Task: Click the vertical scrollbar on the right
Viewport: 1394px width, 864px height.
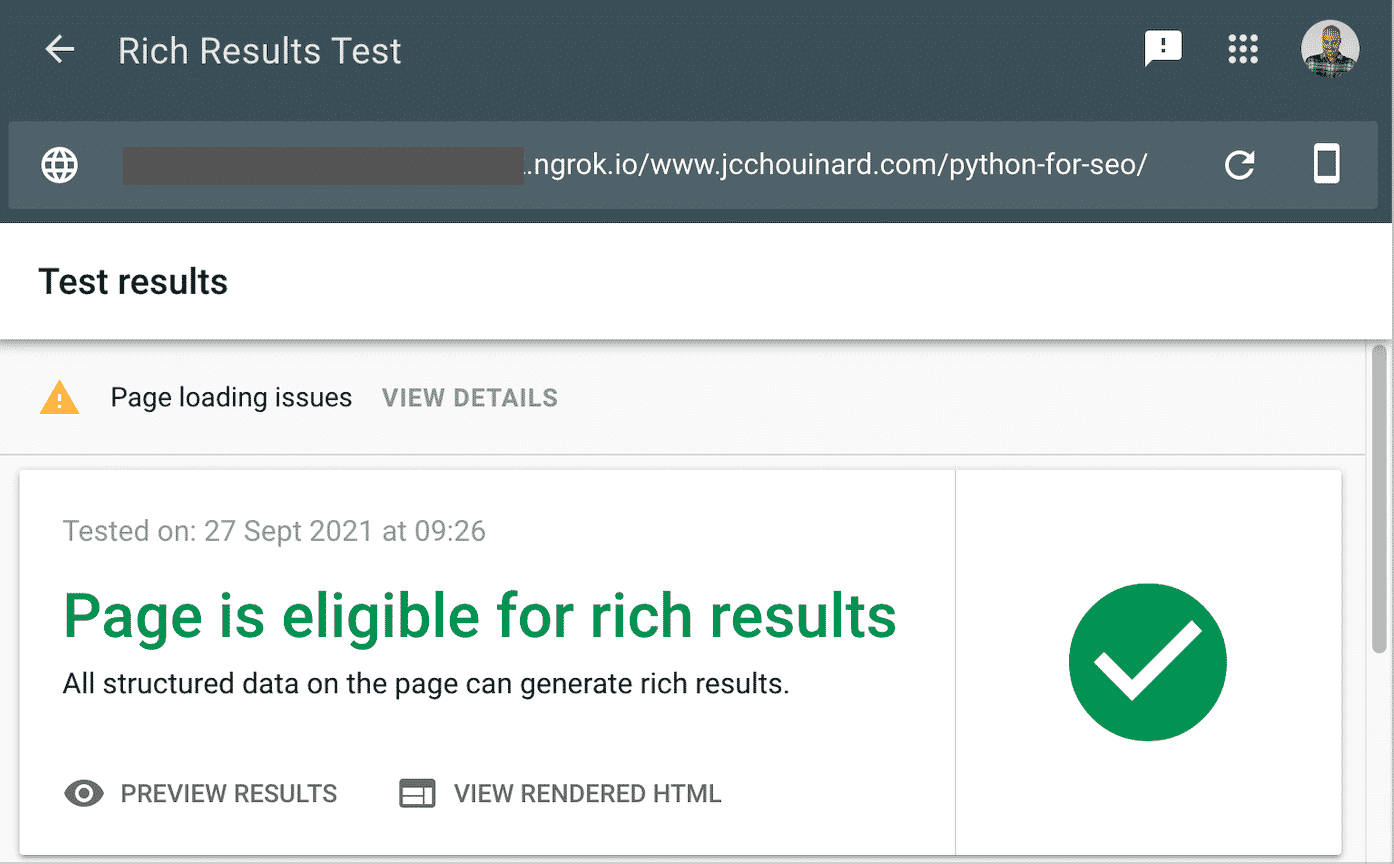Action: [1380, 498]
